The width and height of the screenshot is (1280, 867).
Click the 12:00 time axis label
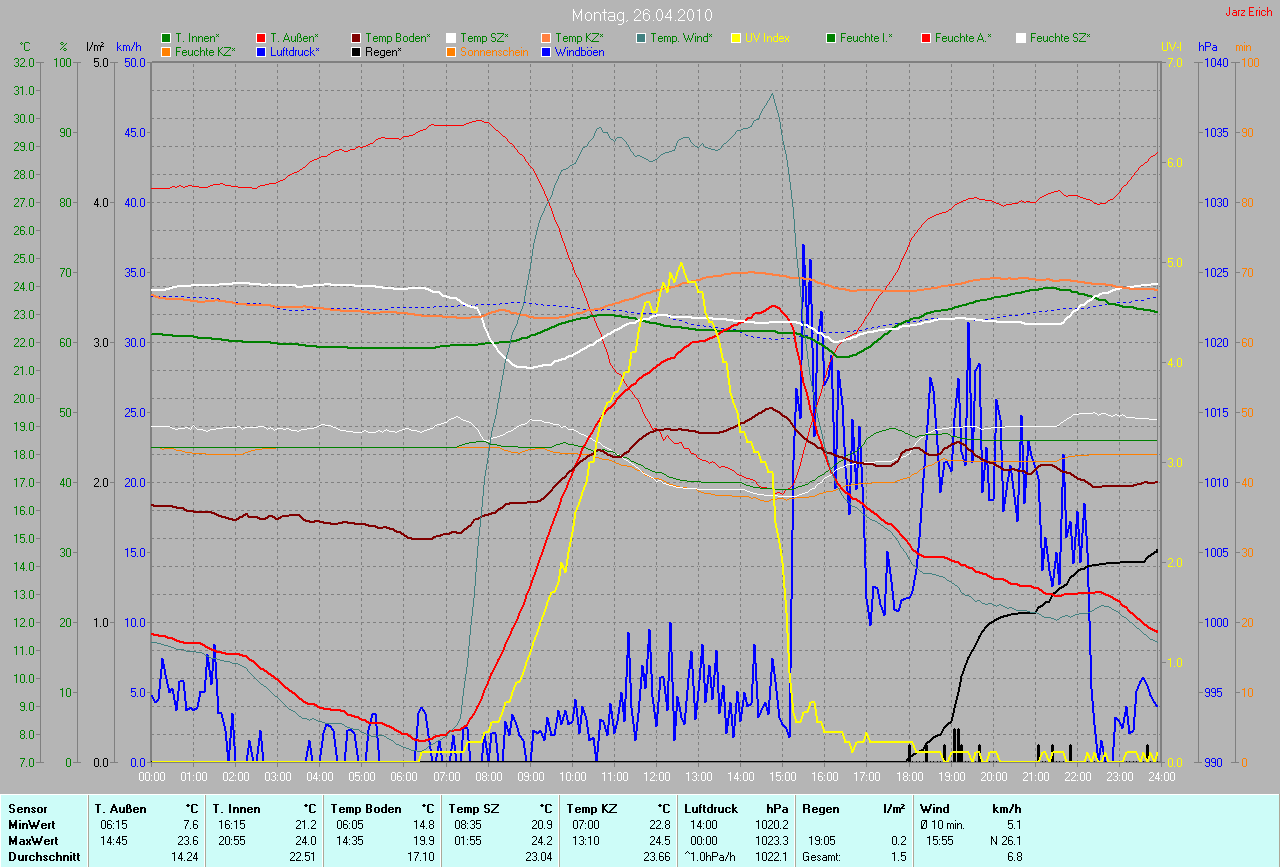point(656,776)
